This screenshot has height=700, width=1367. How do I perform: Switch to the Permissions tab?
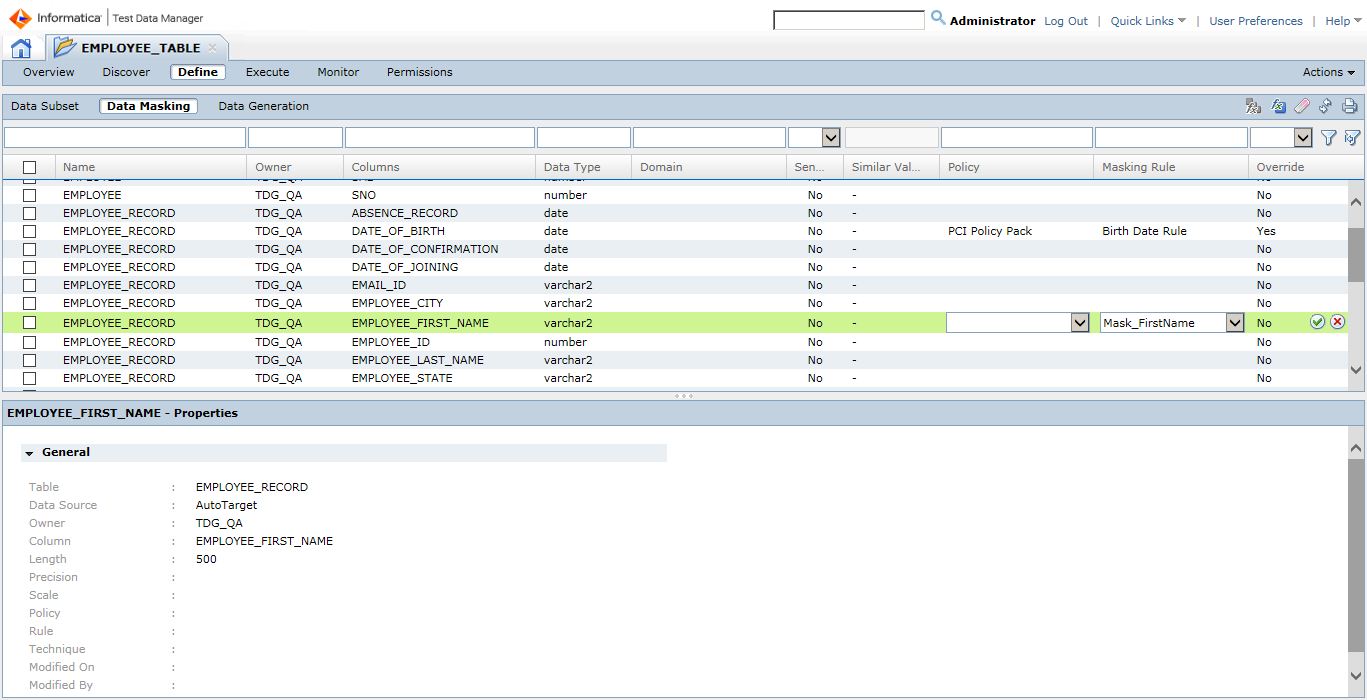click(420, 72)
